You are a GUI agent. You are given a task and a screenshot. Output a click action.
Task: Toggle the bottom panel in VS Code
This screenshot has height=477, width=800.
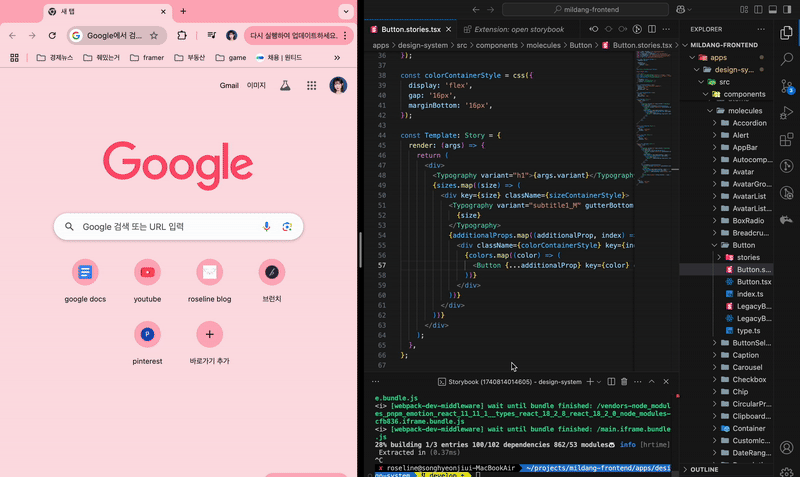(773, 9)
